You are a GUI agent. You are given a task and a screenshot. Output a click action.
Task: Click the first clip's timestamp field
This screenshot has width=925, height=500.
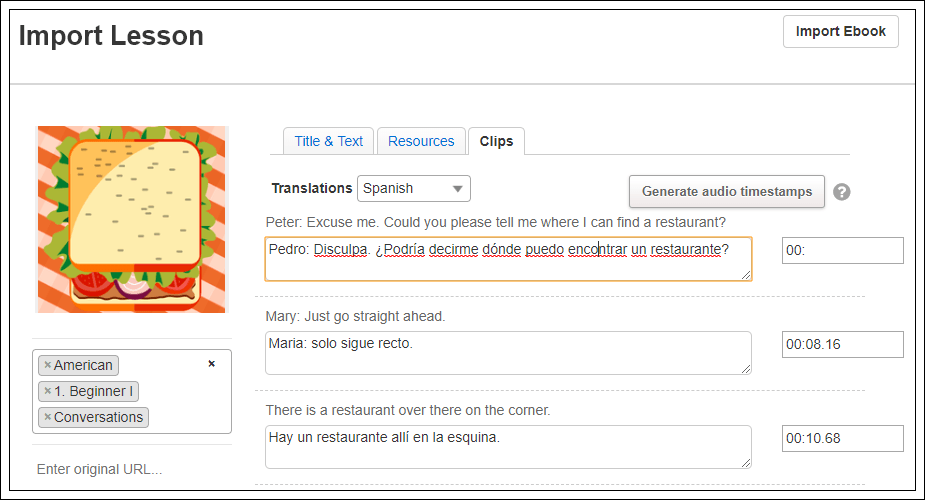842,250
